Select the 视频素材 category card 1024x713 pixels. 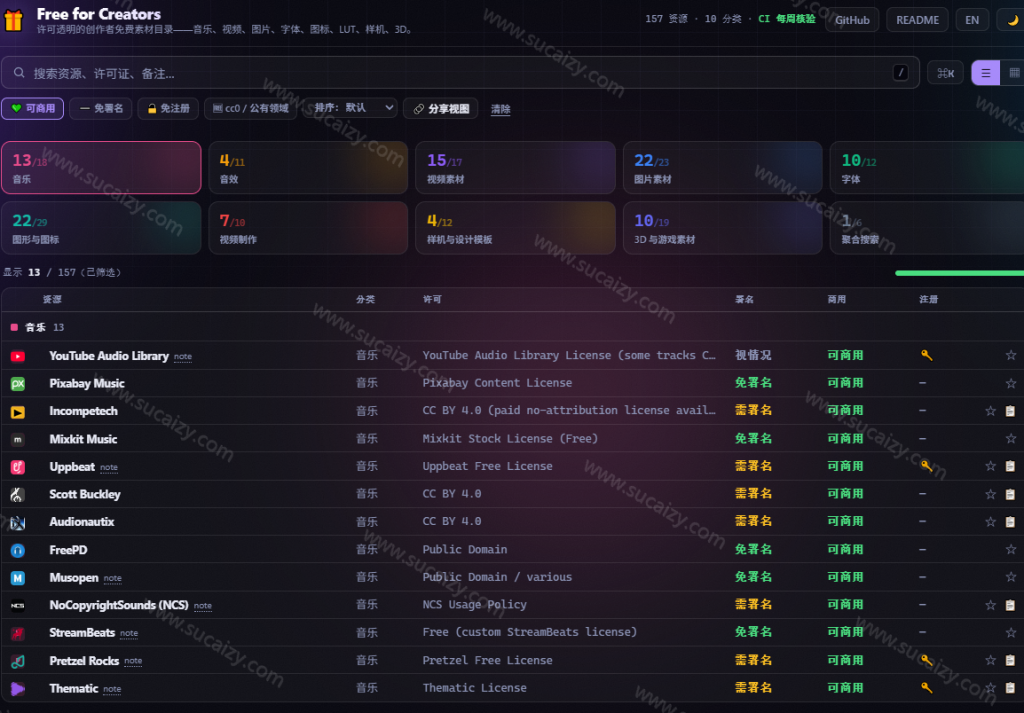pyautogui.click(x=515, y=168)
